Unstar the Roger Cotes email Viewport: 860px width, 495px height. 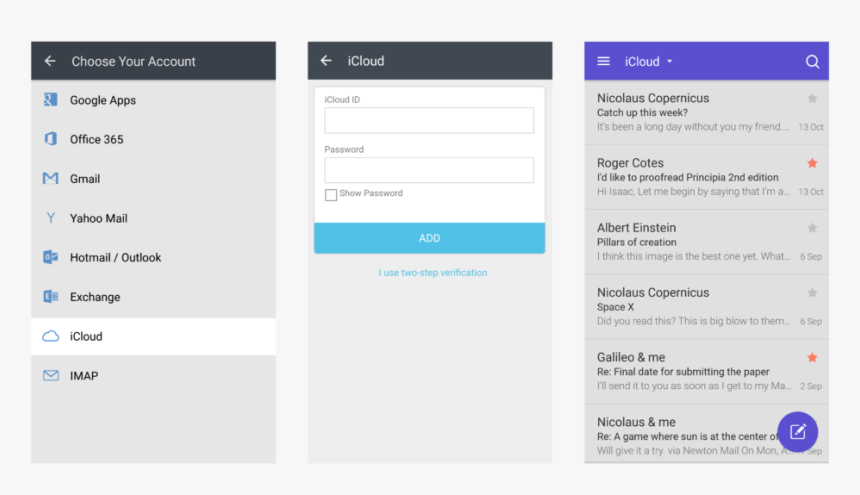point(812,163)
